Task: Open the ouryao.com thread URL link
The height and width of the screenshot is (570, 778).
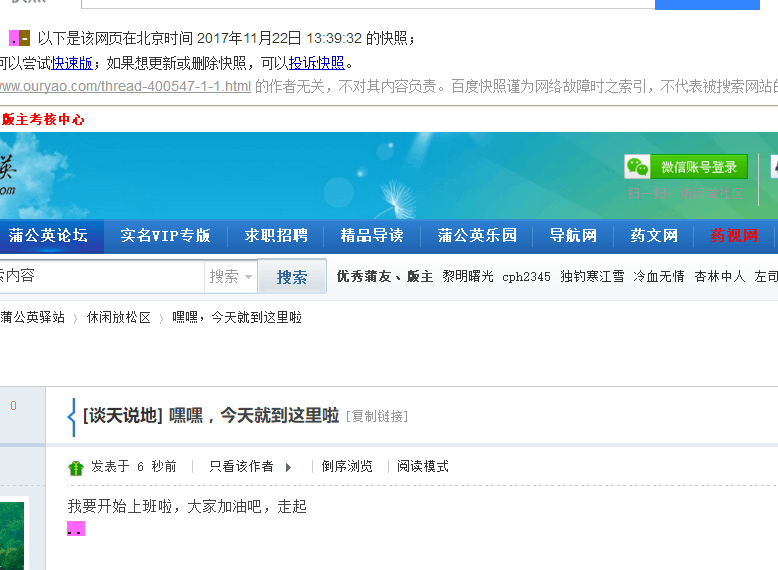Action: pyautogui.click(x=125, y=86)
